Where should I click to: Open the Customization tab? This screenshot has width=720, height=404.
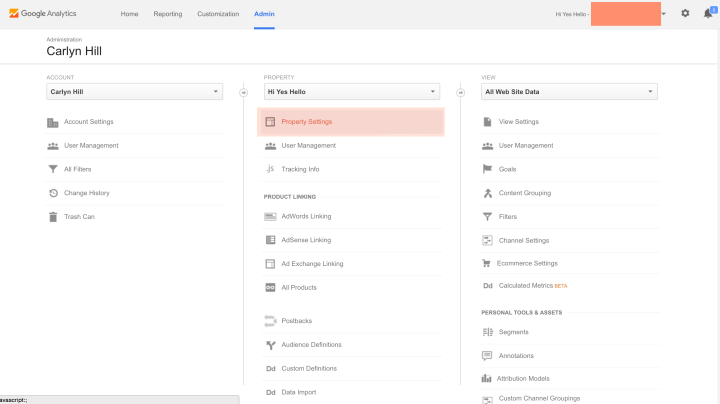pyautogui.click(x=218, y=14)
